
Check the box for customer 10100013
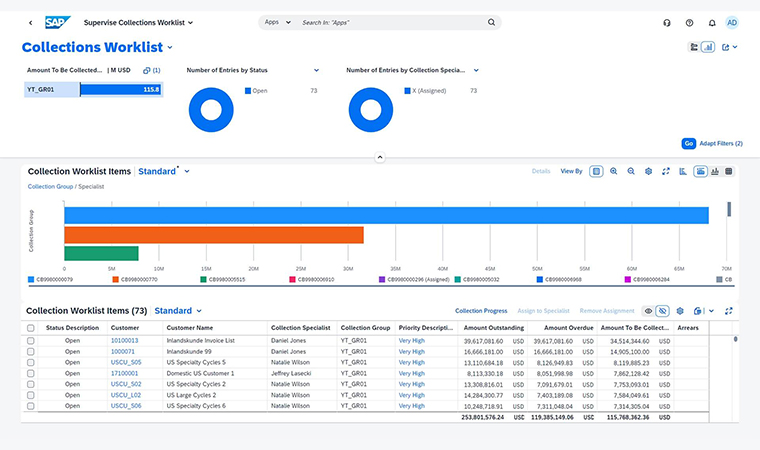(x=31, y=341)
